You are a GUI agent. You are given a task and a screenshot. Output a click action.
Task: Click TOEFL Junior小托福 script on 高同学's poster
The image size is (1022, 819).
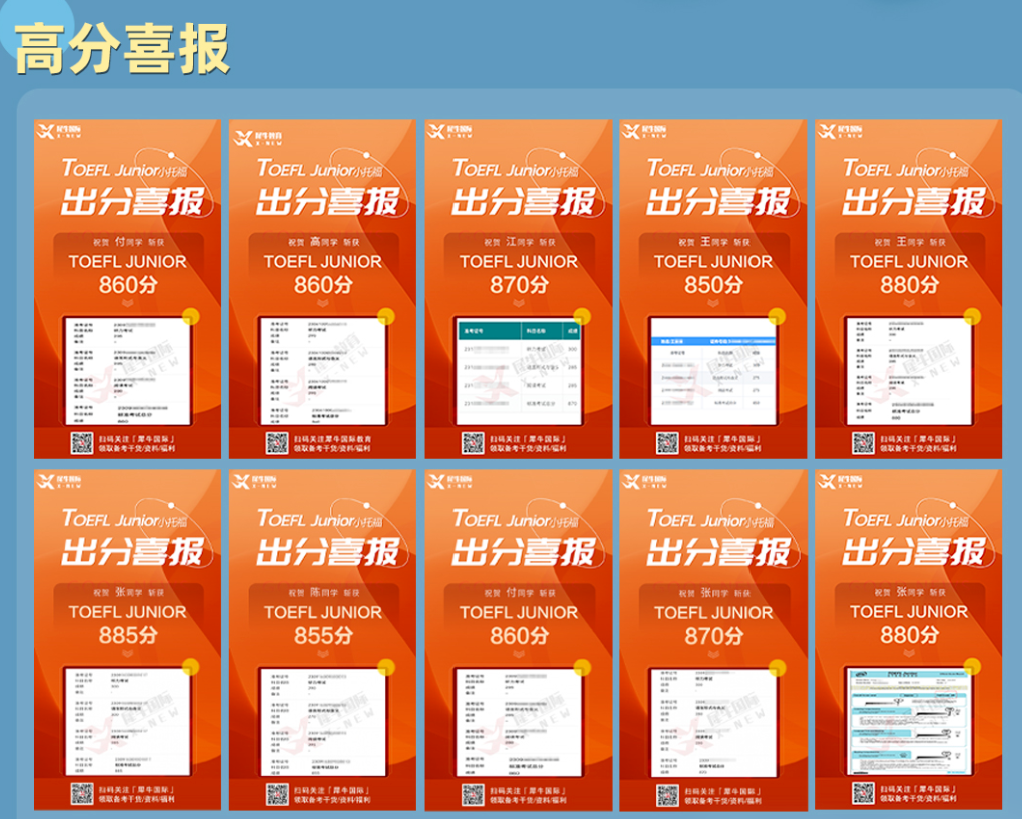coord(319,169)
